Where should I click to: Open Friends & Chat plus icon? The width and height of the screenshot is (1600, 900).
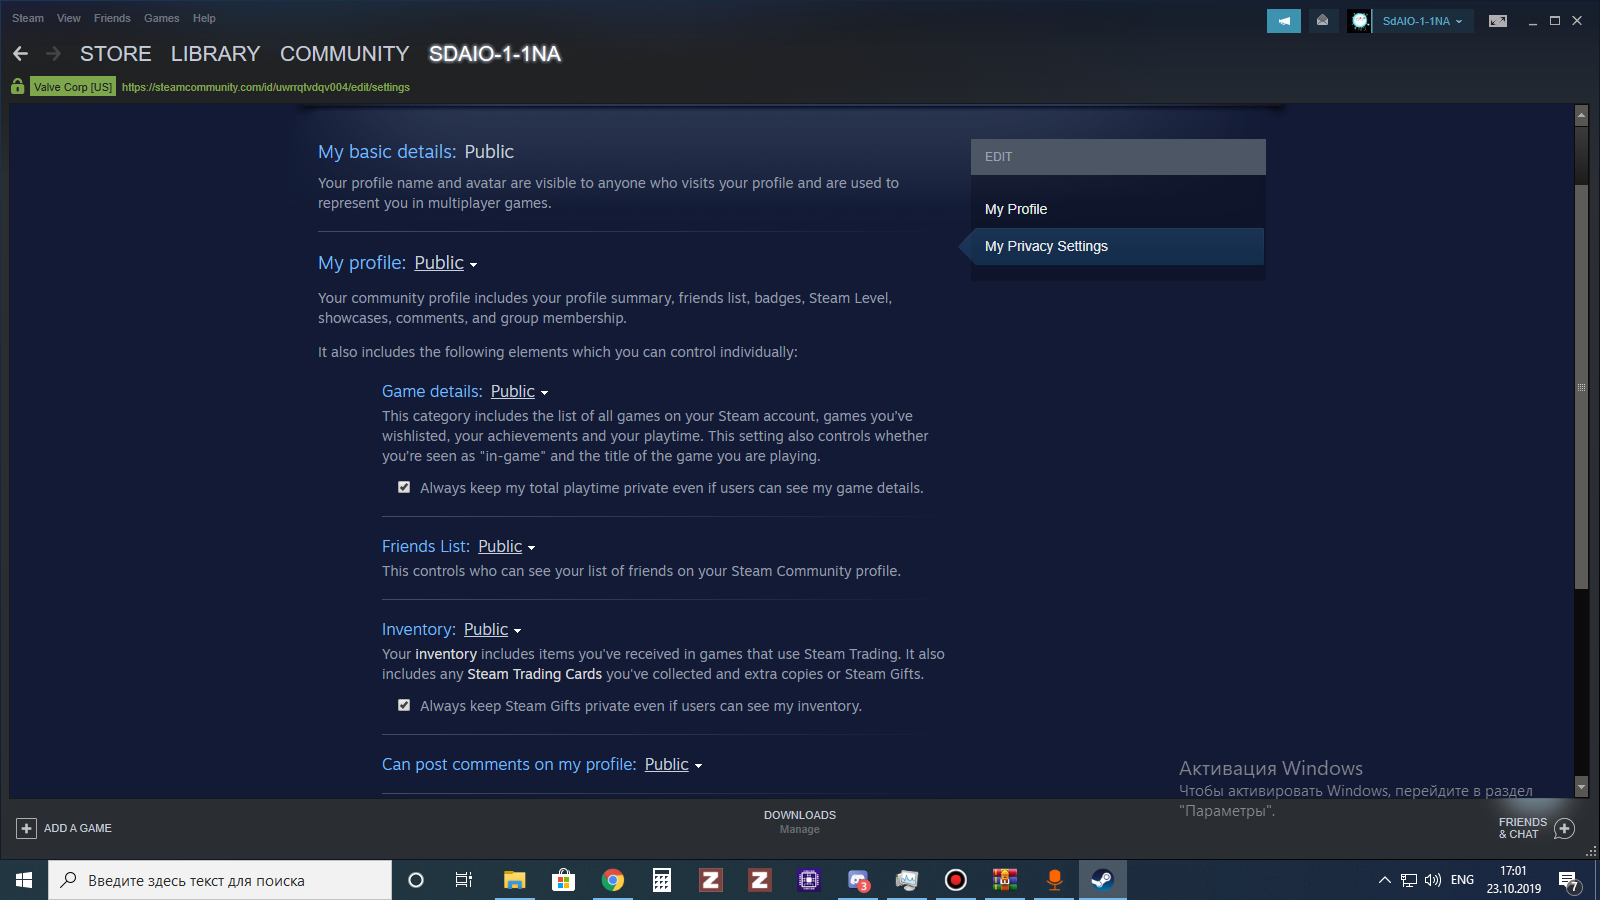point(1565,828)
